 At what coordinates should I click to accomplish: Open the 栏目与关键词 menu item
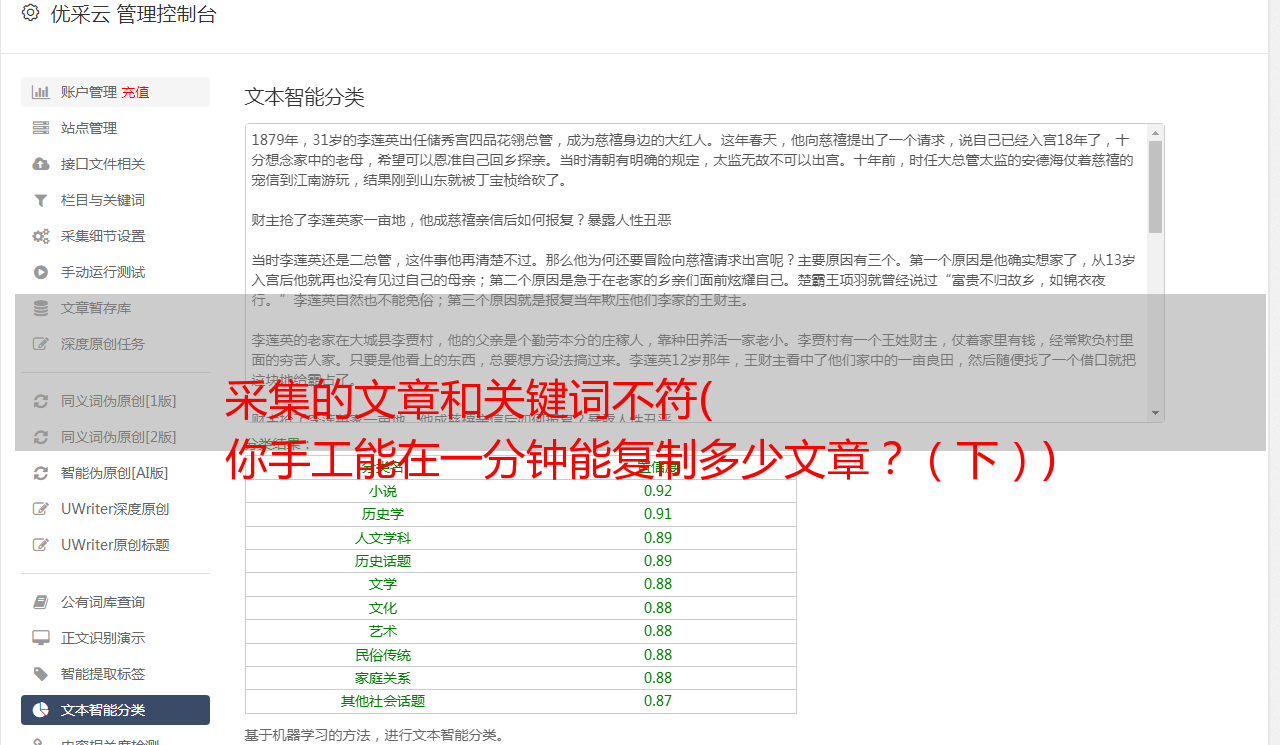[x=115, y=200]
